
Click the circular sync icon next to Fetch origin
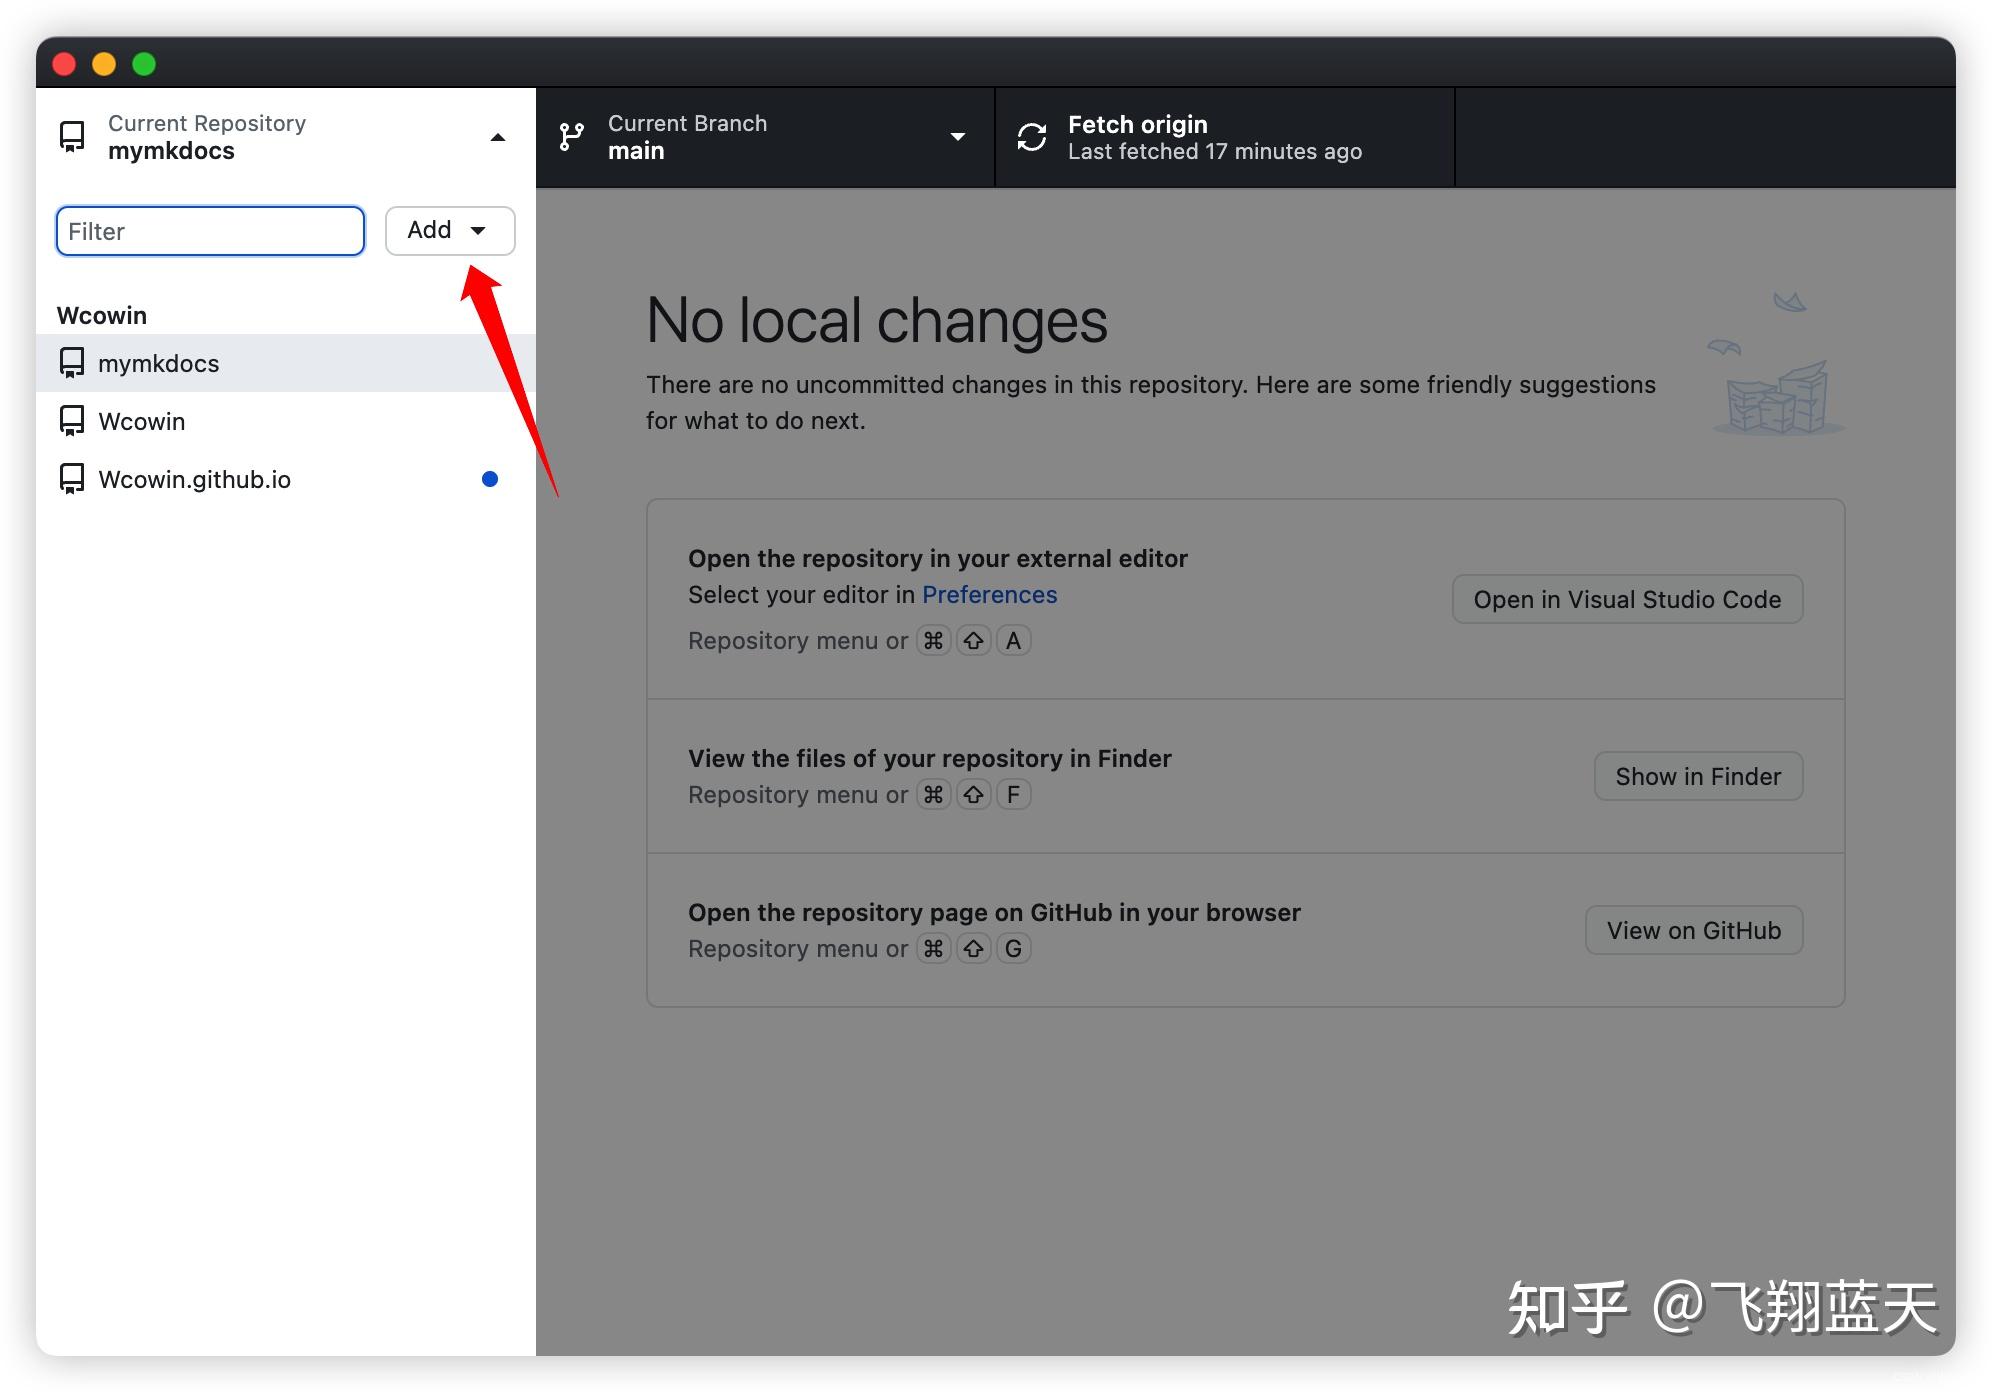[1030, 137]
